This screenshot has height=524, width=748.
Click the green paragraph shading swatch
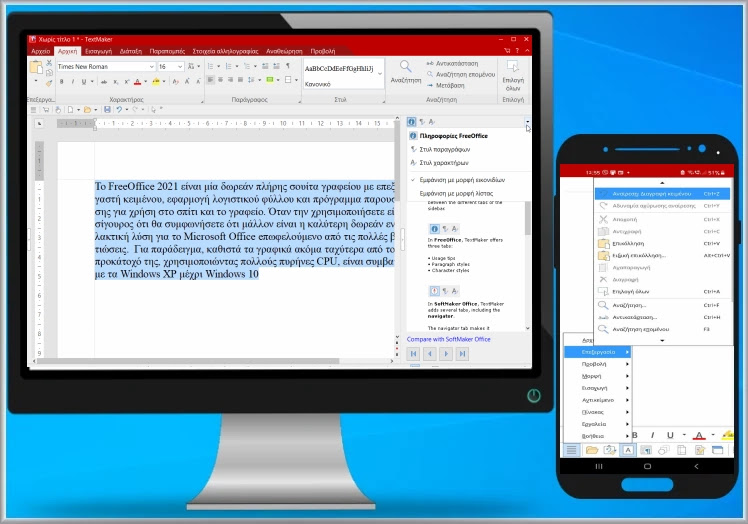click(270, 80)
